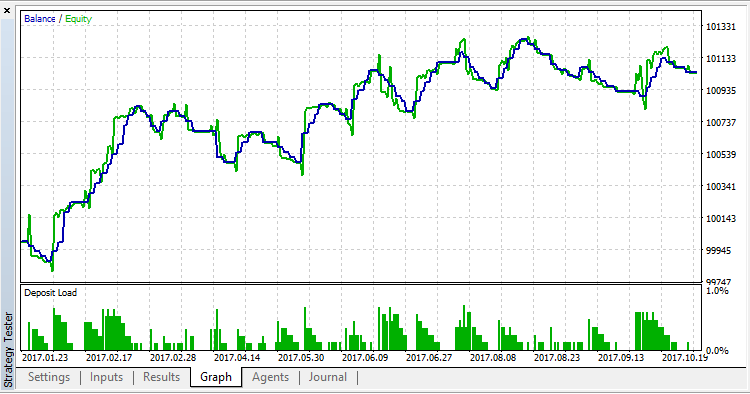Click the 2017.02.28 date label
Image resolution: width=750 pixels, height=394 pixels.
point(173,358)
